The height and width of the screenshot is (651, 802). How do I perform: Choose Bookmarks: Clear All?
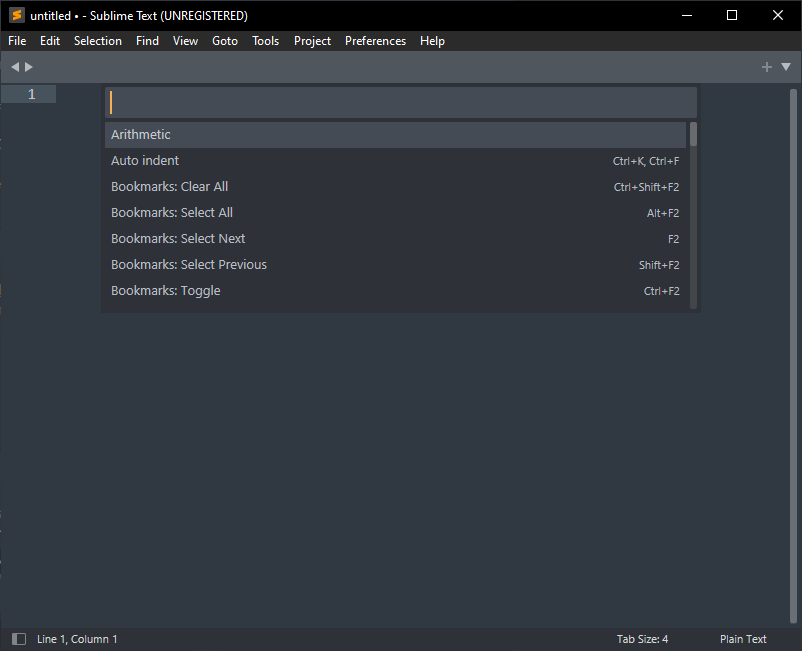(x=395, y=187)
